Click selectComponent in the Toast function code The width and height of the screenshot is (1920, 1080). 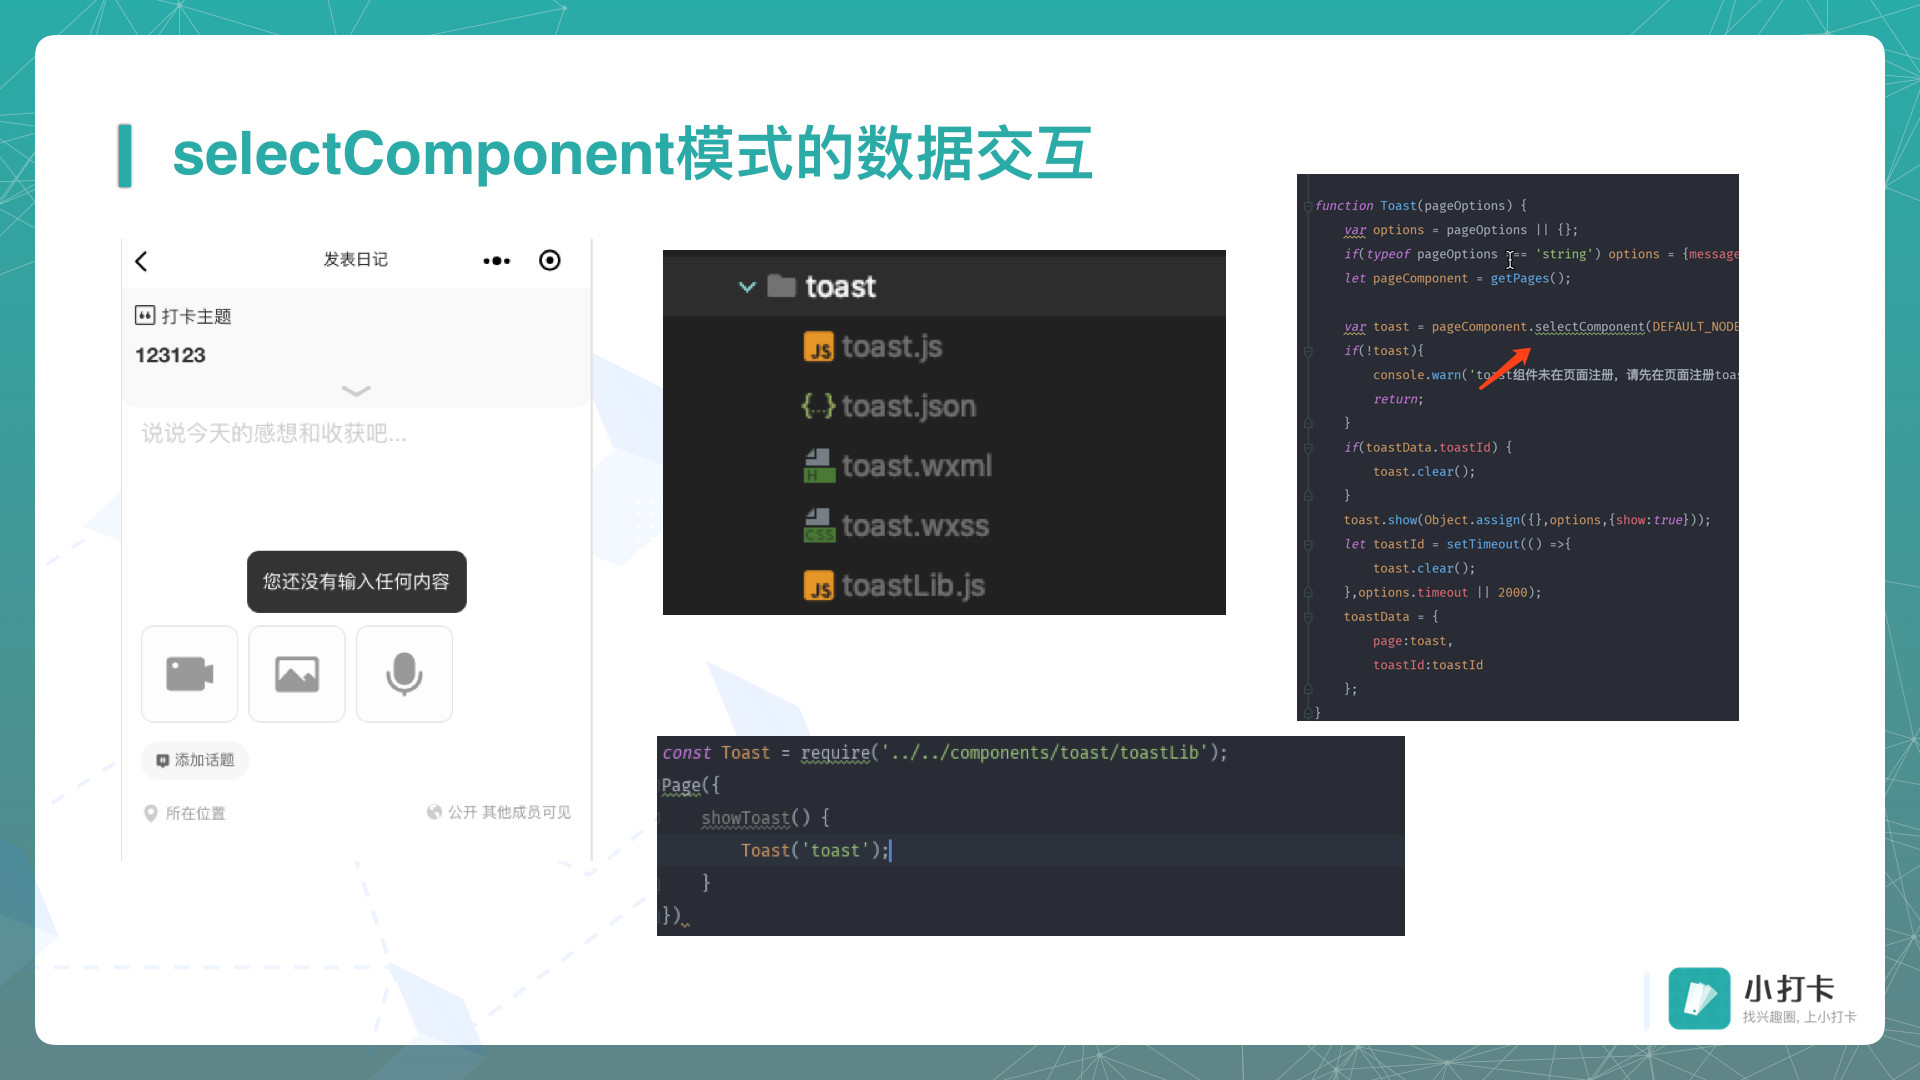click(x=1589, y=327)
